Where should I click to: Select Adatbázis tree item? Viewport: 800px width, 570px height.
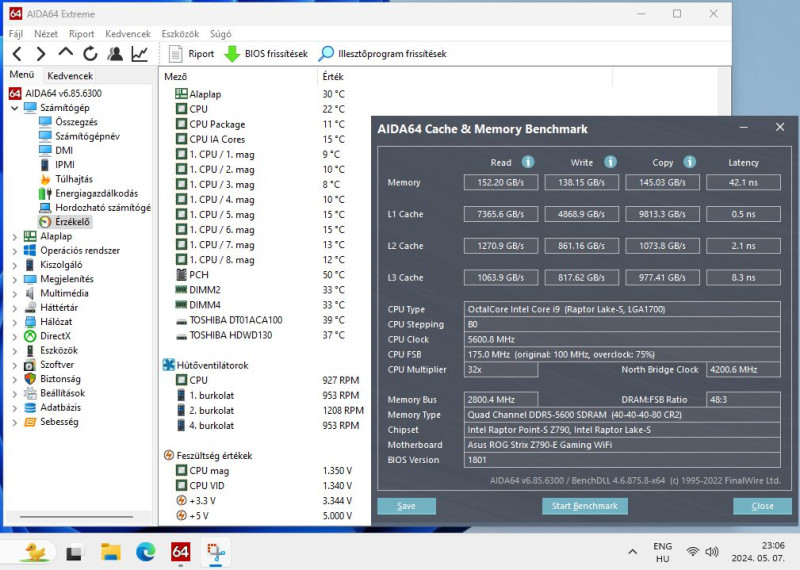(53, 407)
